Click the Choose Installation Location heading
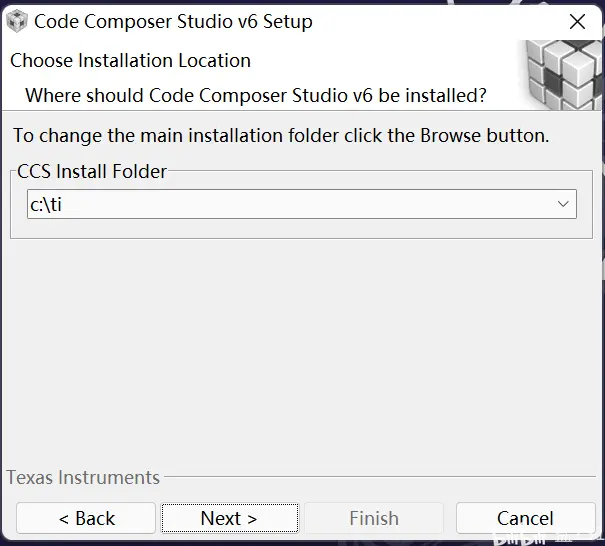605x546 pixels. (x=130, y=61)
